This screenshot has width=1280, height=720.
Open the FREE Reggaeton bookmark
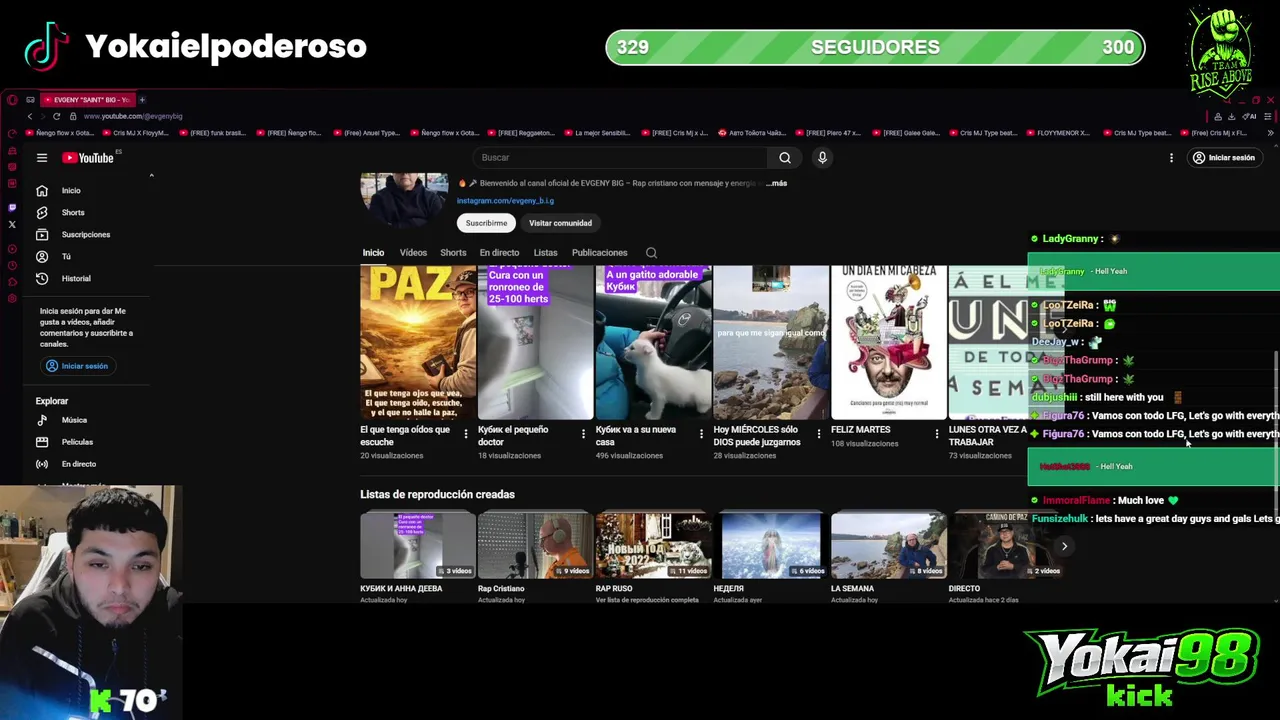click(x=520, y=133)
